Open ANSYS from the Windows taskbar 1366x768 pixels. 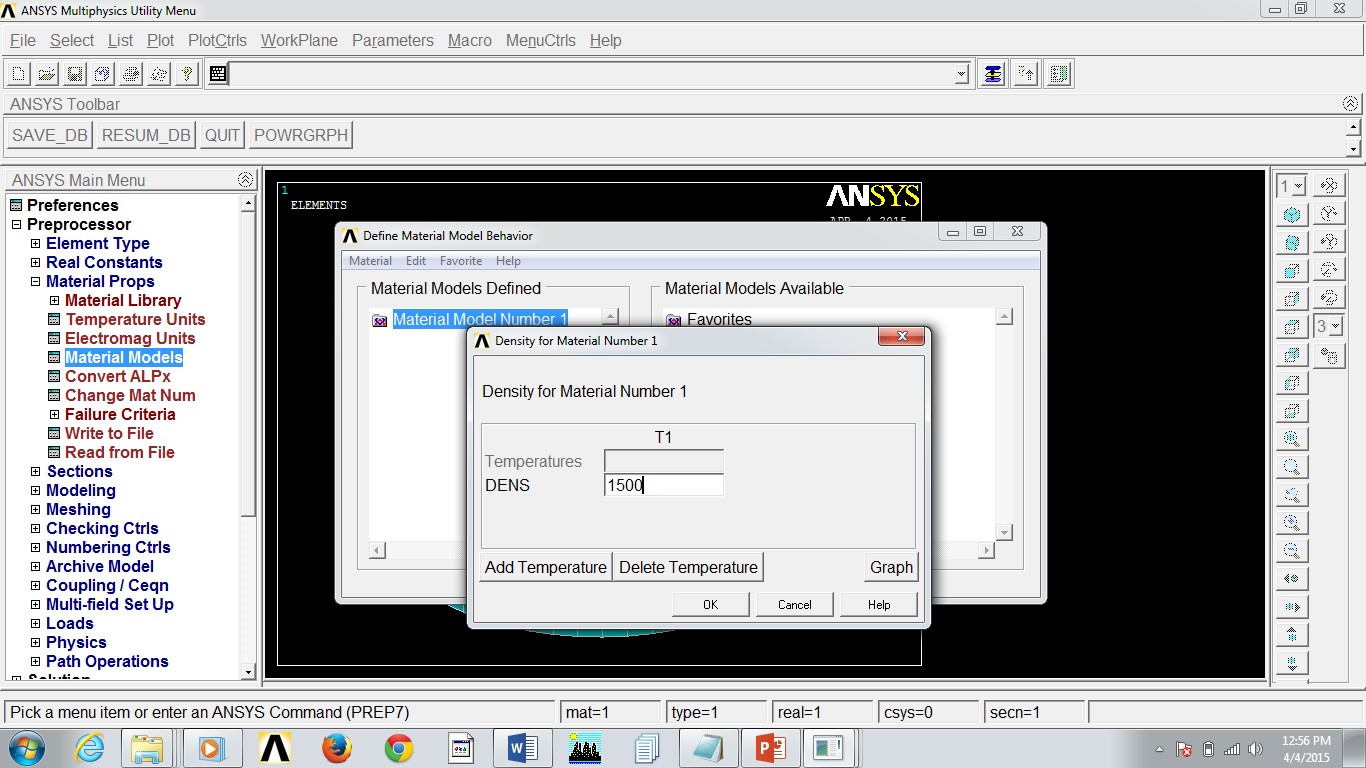[275, 748]
